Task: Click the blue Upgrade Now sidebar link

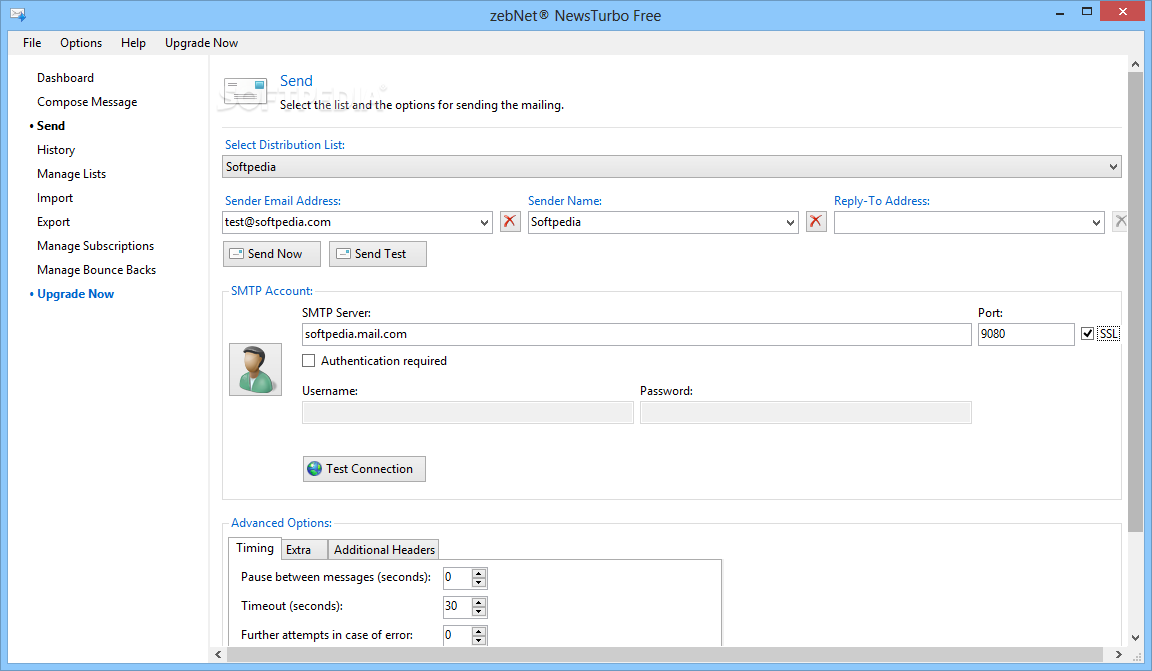Action: (x=76, y=294)
